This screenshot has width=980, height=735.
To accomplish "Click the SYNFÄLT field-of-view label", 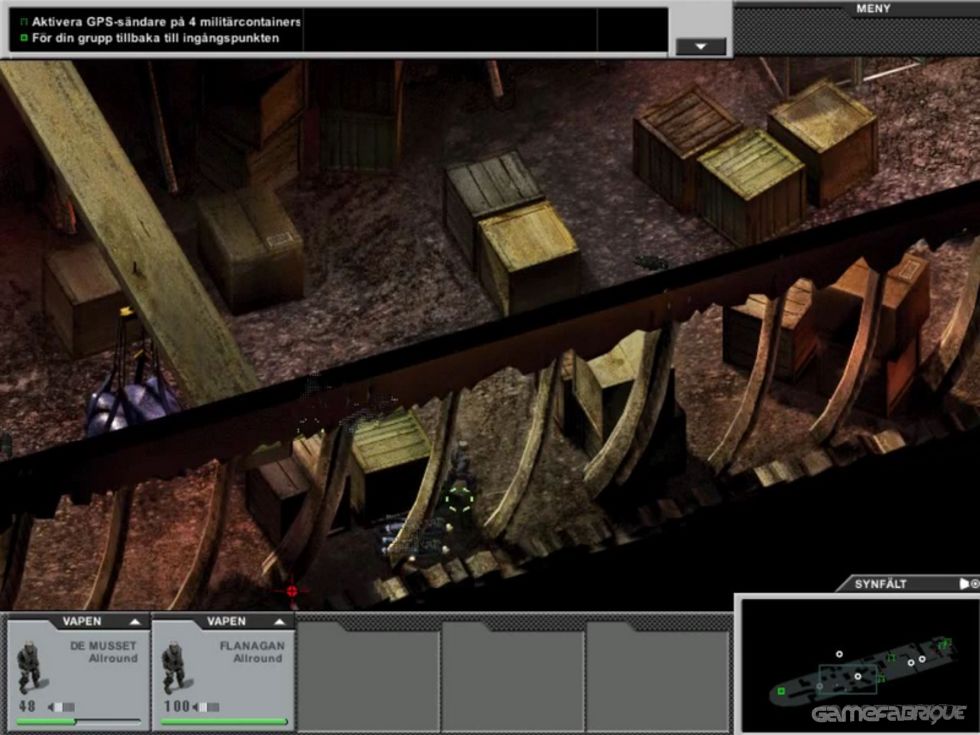I will (881, 584).
